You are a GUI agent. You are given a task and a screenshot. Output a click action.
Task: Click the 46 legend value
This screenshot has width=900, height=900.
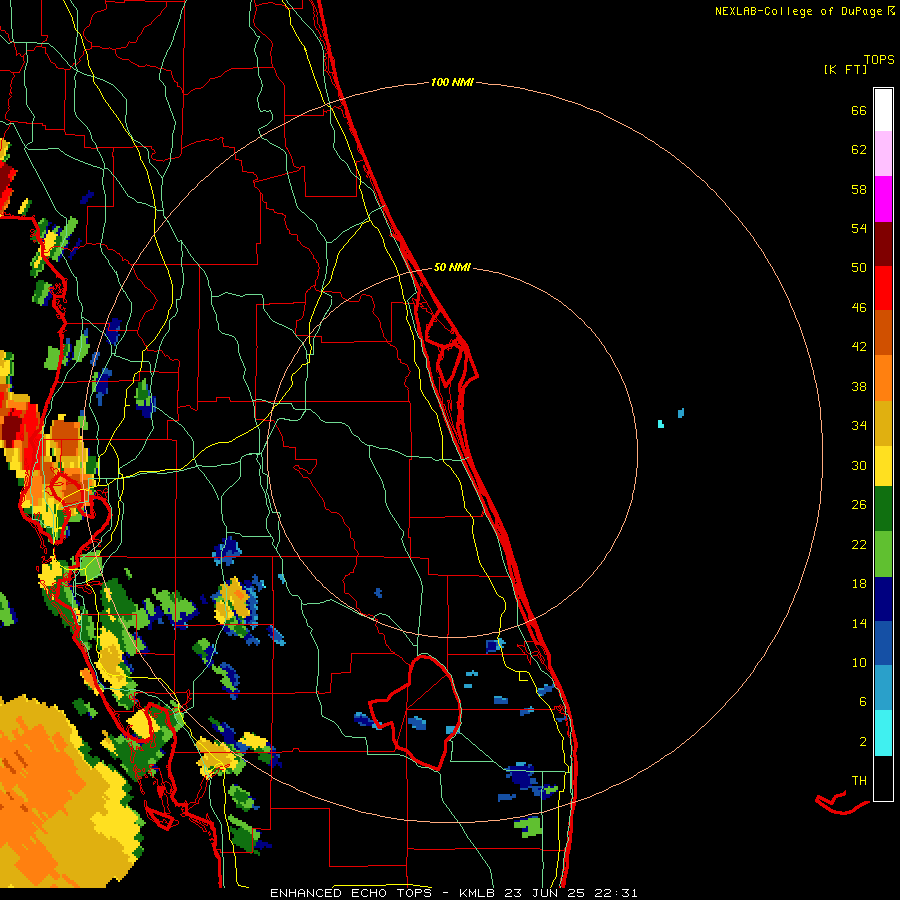[859, 308]
